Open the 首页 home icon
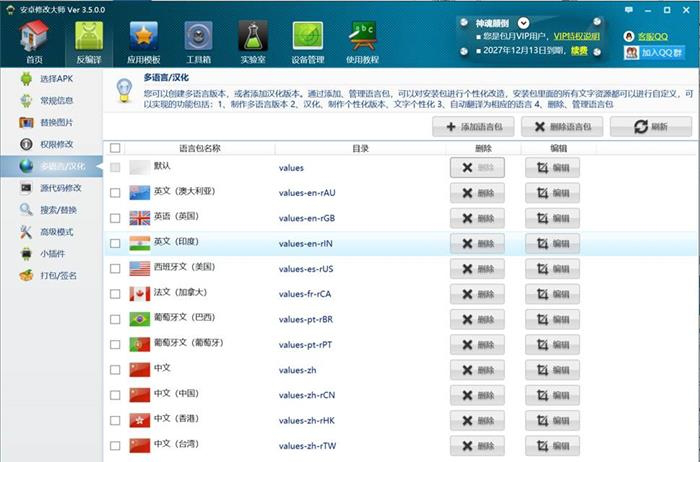 [34, 37]
